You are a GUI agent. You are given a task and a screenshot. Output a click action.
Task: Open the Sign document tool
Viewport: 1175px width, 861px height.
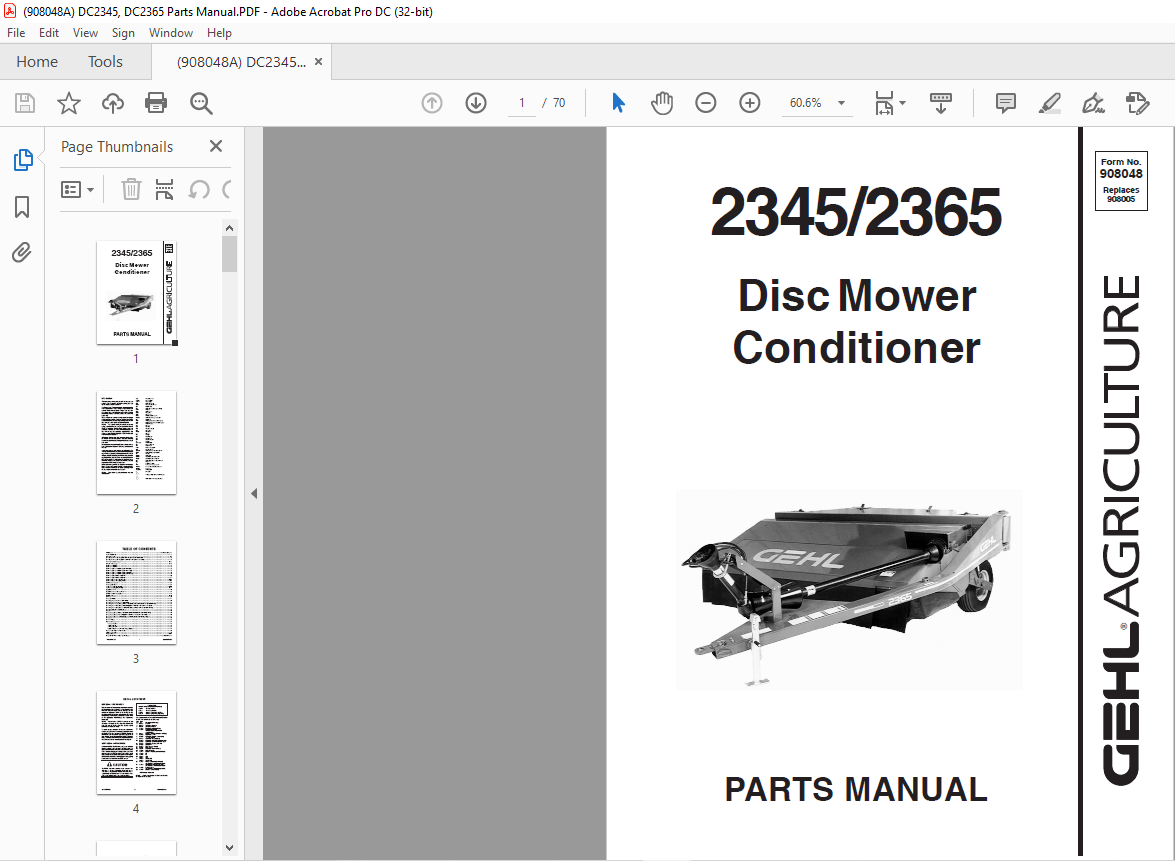coord(1093,103)
